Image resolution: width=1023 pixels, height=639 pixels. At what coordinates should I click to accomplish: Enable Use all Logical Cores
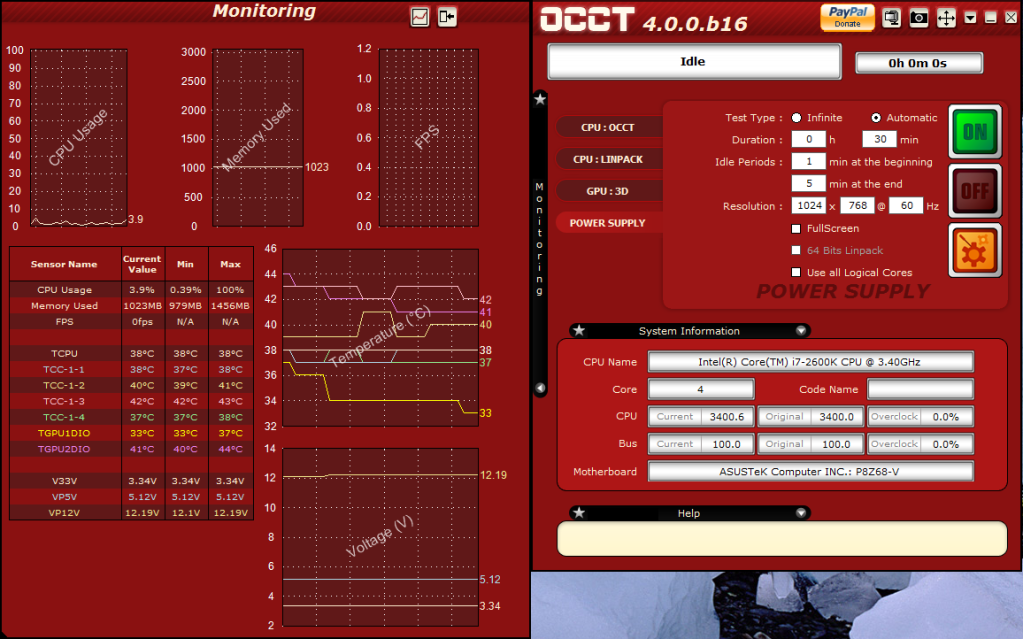[x=796, y=272]
